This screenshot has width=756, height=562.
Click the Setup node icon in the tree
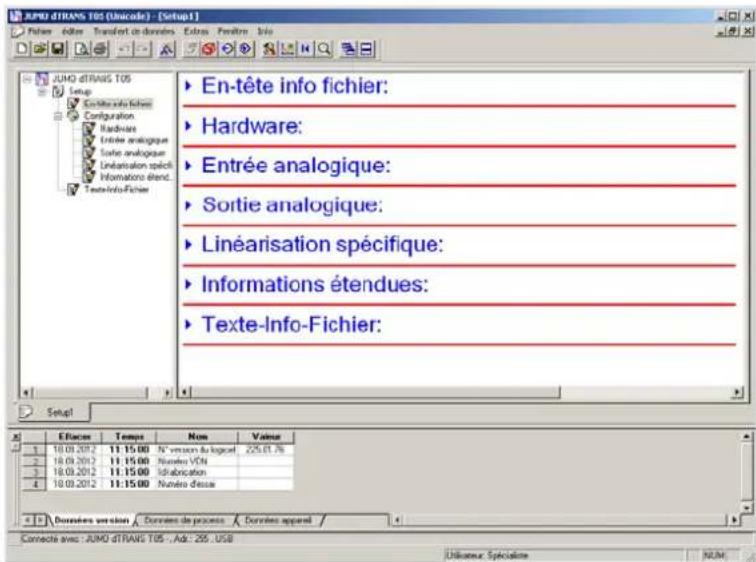58,91
